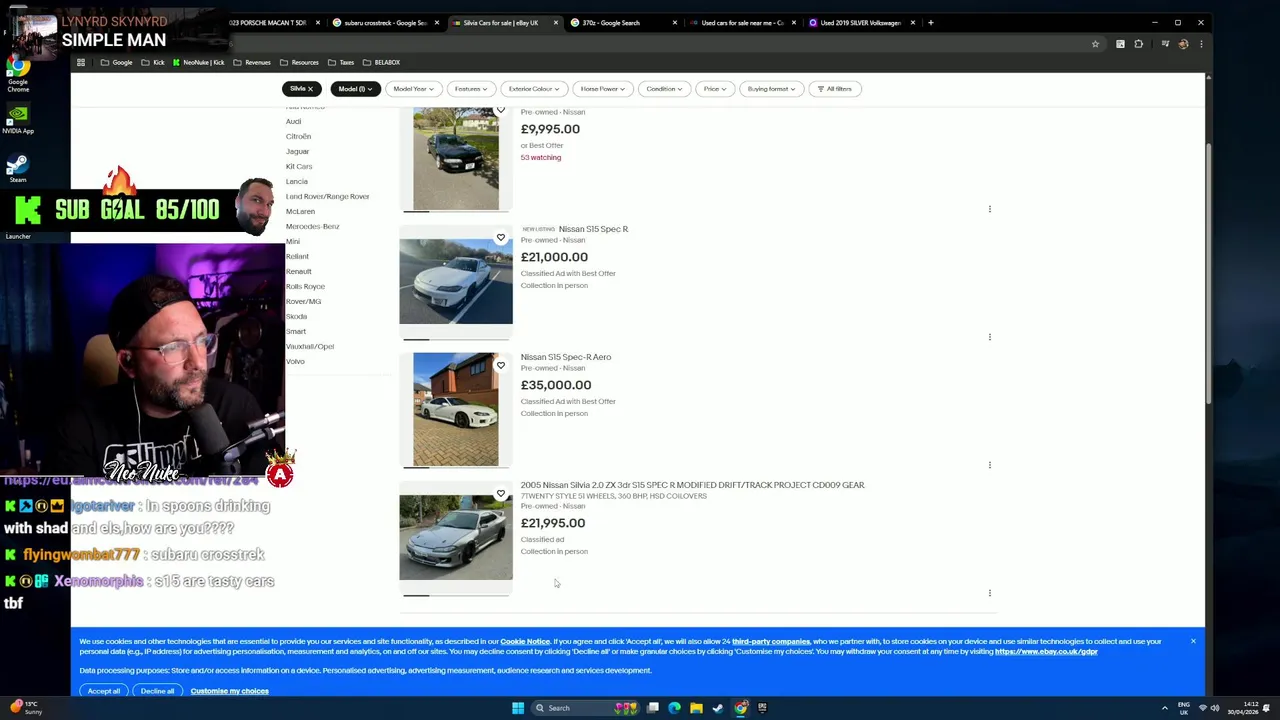The image size is (1280, 720).
Task: Open more options for £21,000 listing
Action: click(x=990, y=337)
